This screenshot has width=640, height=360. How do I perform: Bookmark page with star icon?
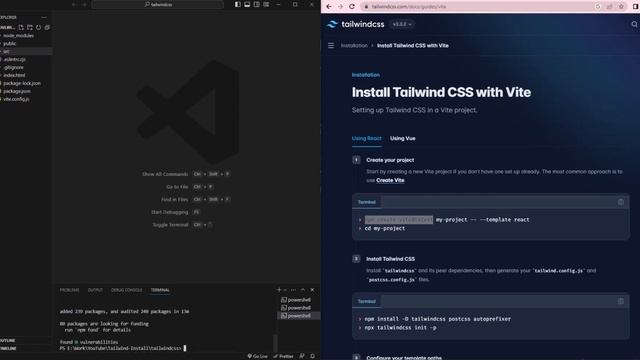coord(621,7)
